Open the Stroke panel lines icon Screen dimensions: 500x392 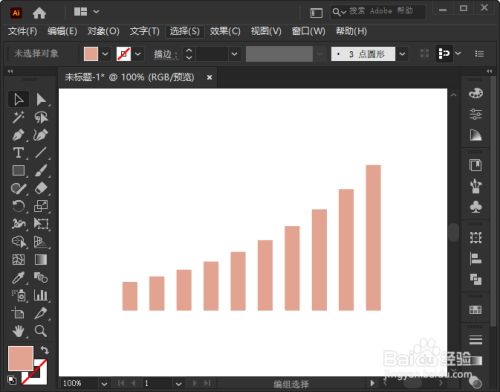click(x=476, y=340)
